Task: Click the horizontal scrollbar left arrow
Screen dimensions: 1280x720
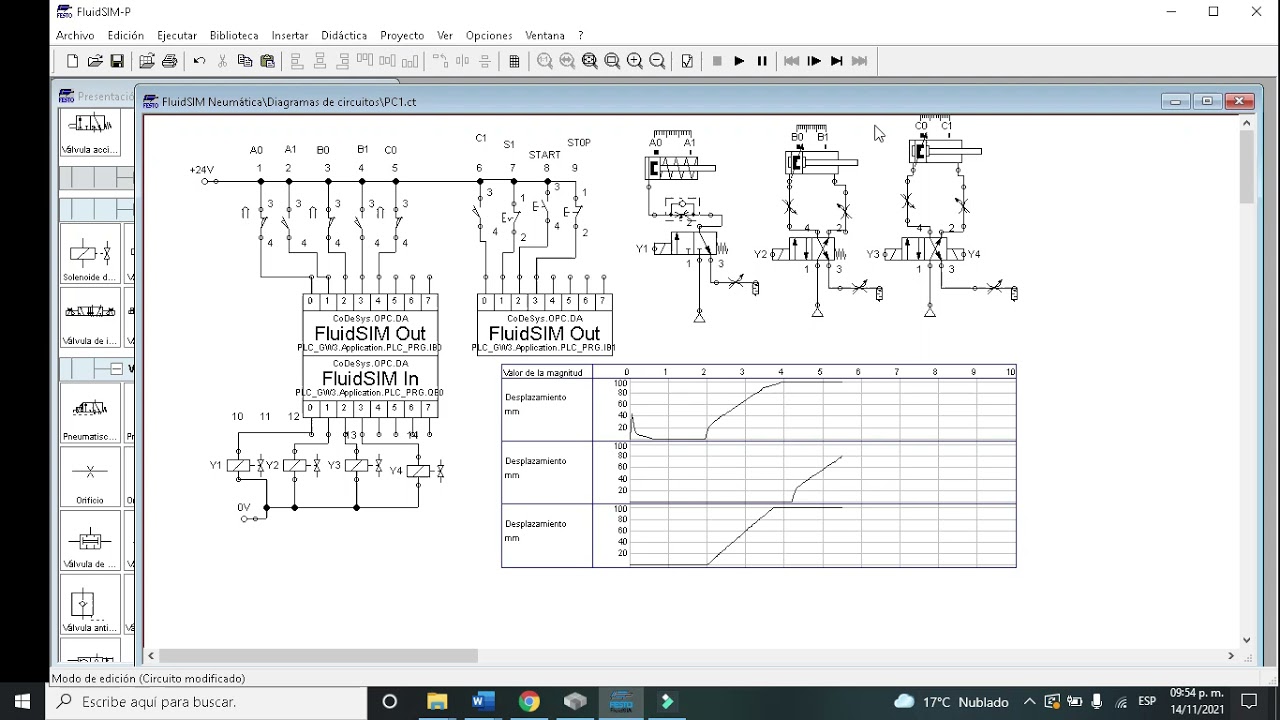Action: [151, 656]
